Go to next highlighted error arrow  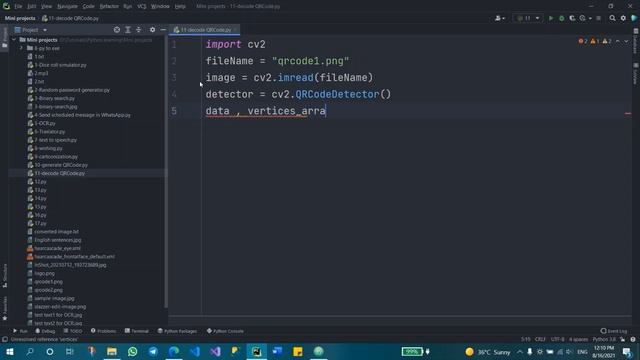[626, 41]
